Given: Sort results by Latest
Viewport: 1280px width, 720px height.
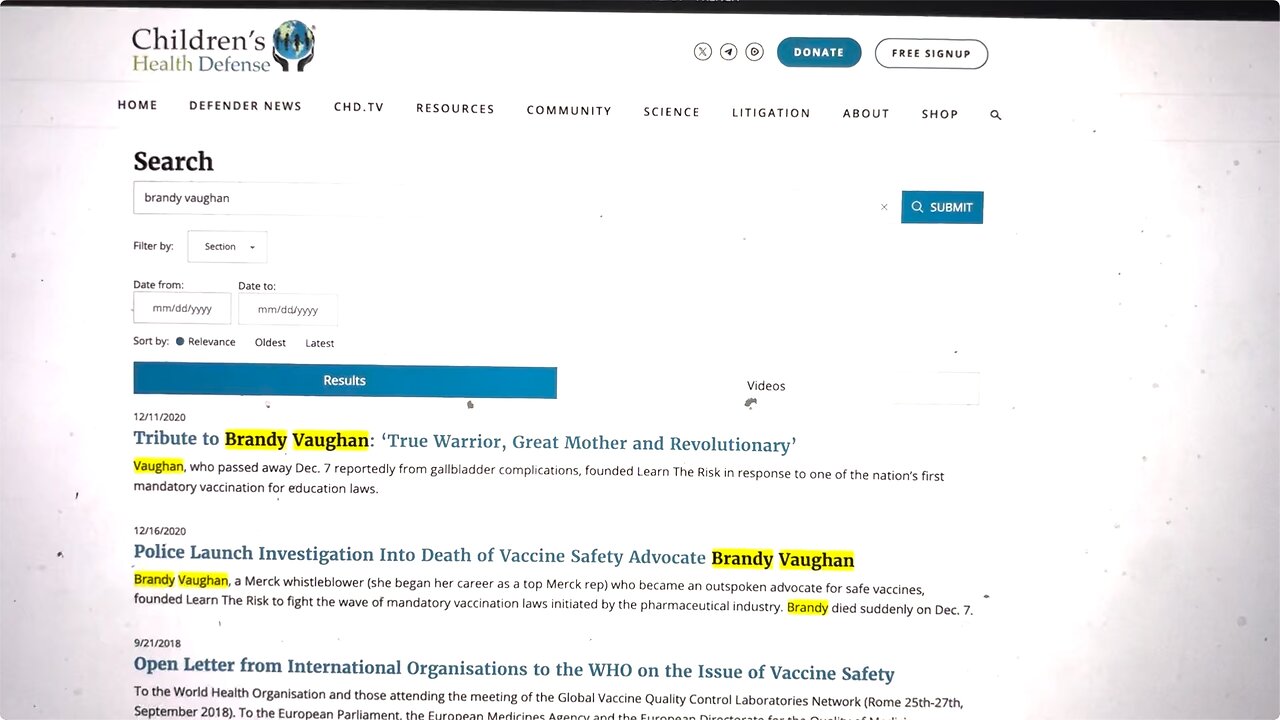Looking at the screenshot, I should (320, 343).
